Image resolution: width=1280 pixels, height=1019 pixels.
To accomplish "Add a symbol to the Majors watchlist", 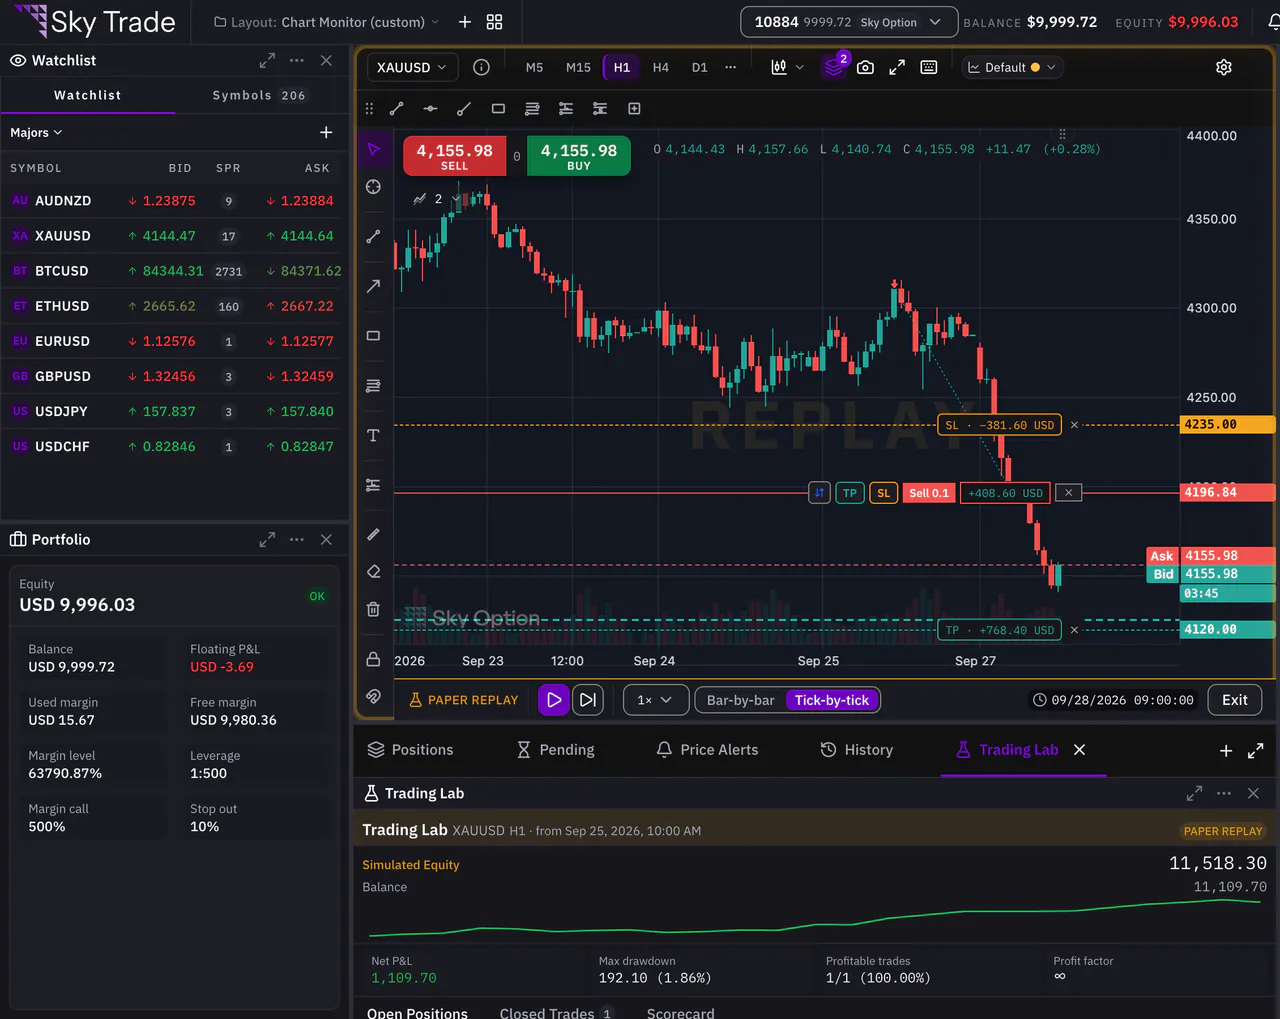I will click(326, 132).
